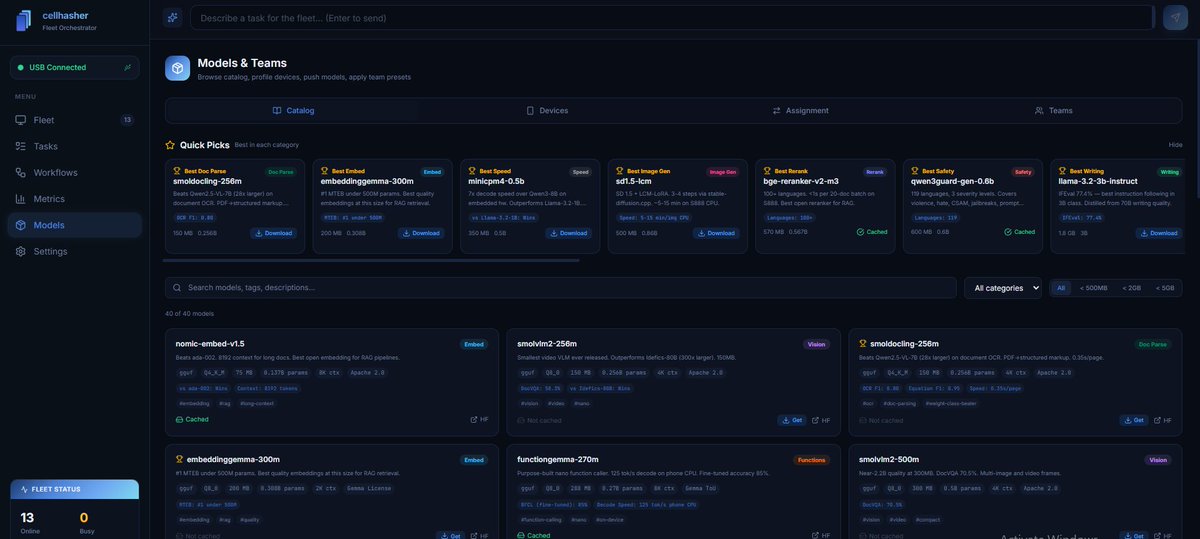Switch to the Teams tab

click(1053, 110)
